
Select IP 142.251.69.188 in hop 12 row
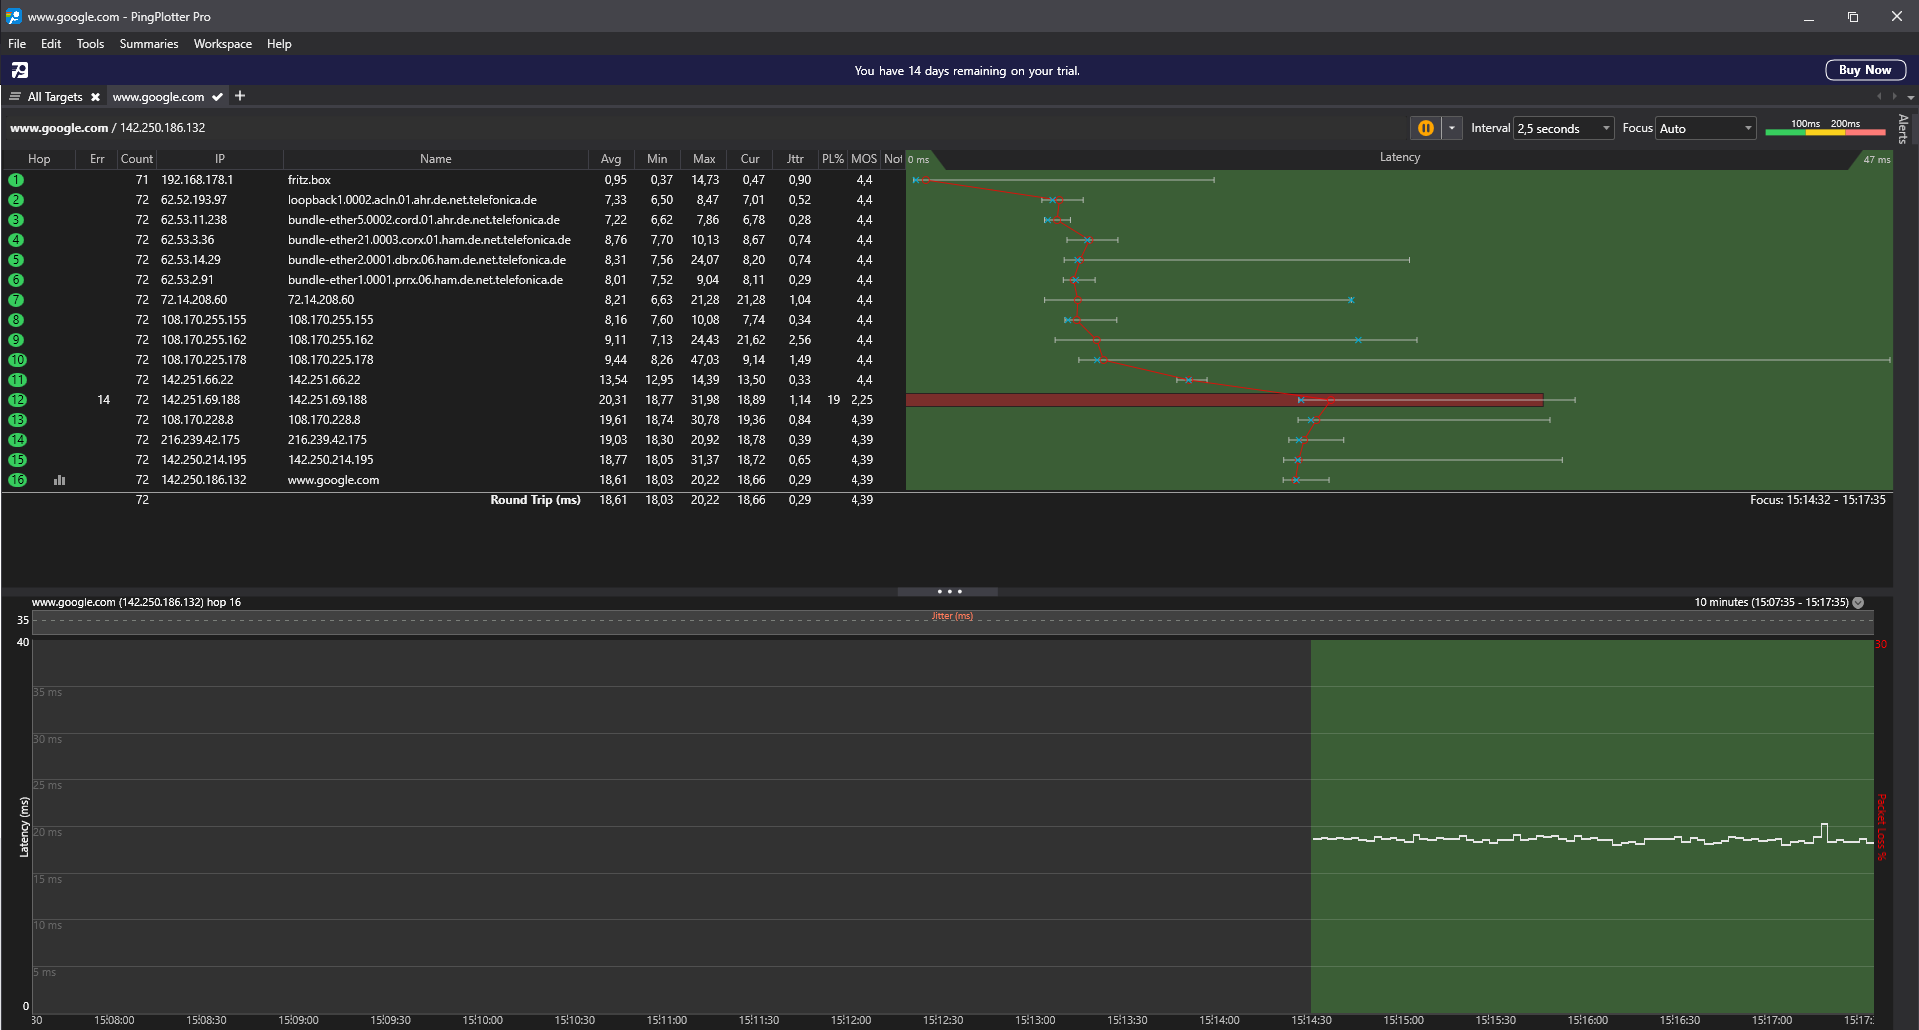click(x=201, y=400)
